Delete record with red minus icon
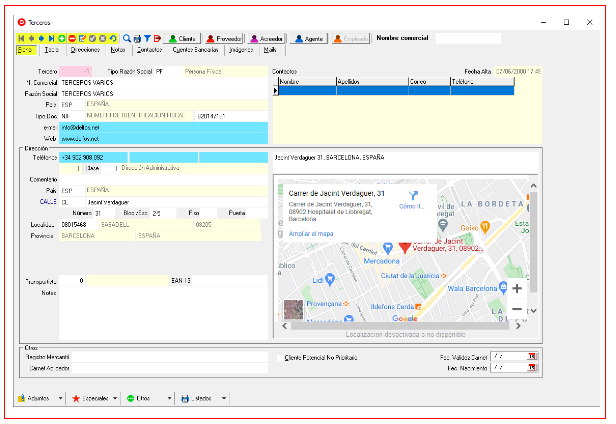Screen dimensions: 616x424 point(72,38)
